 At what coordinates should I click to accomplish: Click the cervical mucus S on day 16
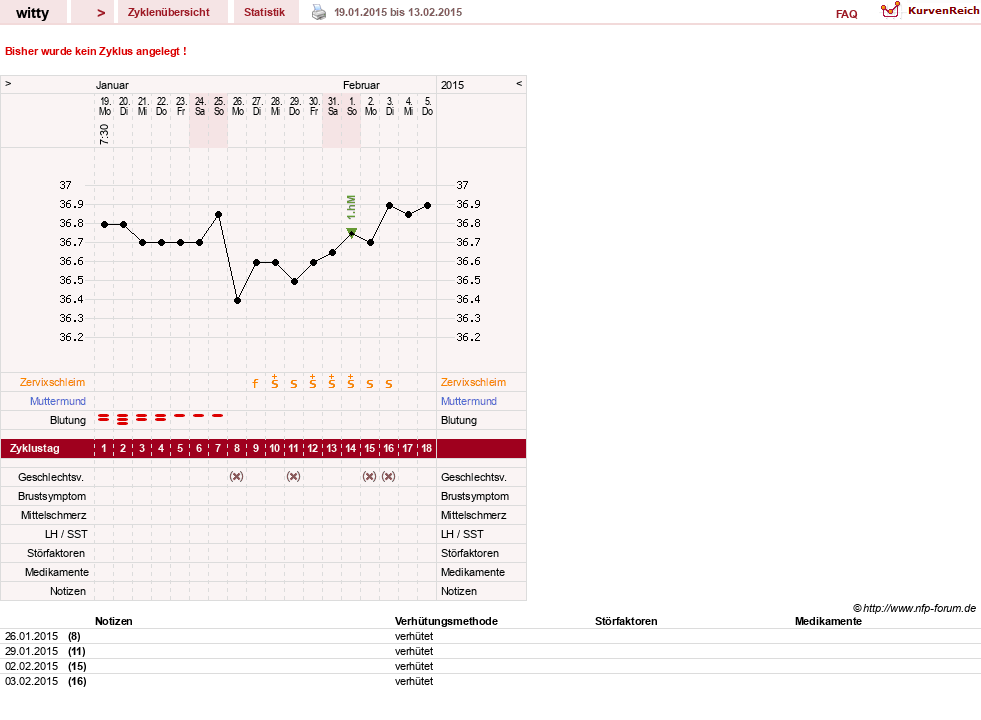(389, 384)
